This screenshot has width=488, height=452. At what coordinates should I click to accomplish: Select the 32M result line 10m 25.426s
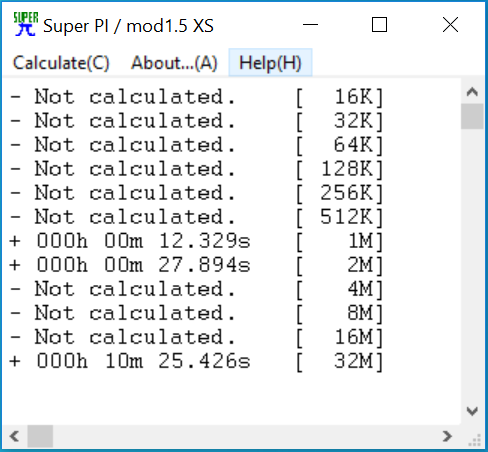[x=197, y=361]
